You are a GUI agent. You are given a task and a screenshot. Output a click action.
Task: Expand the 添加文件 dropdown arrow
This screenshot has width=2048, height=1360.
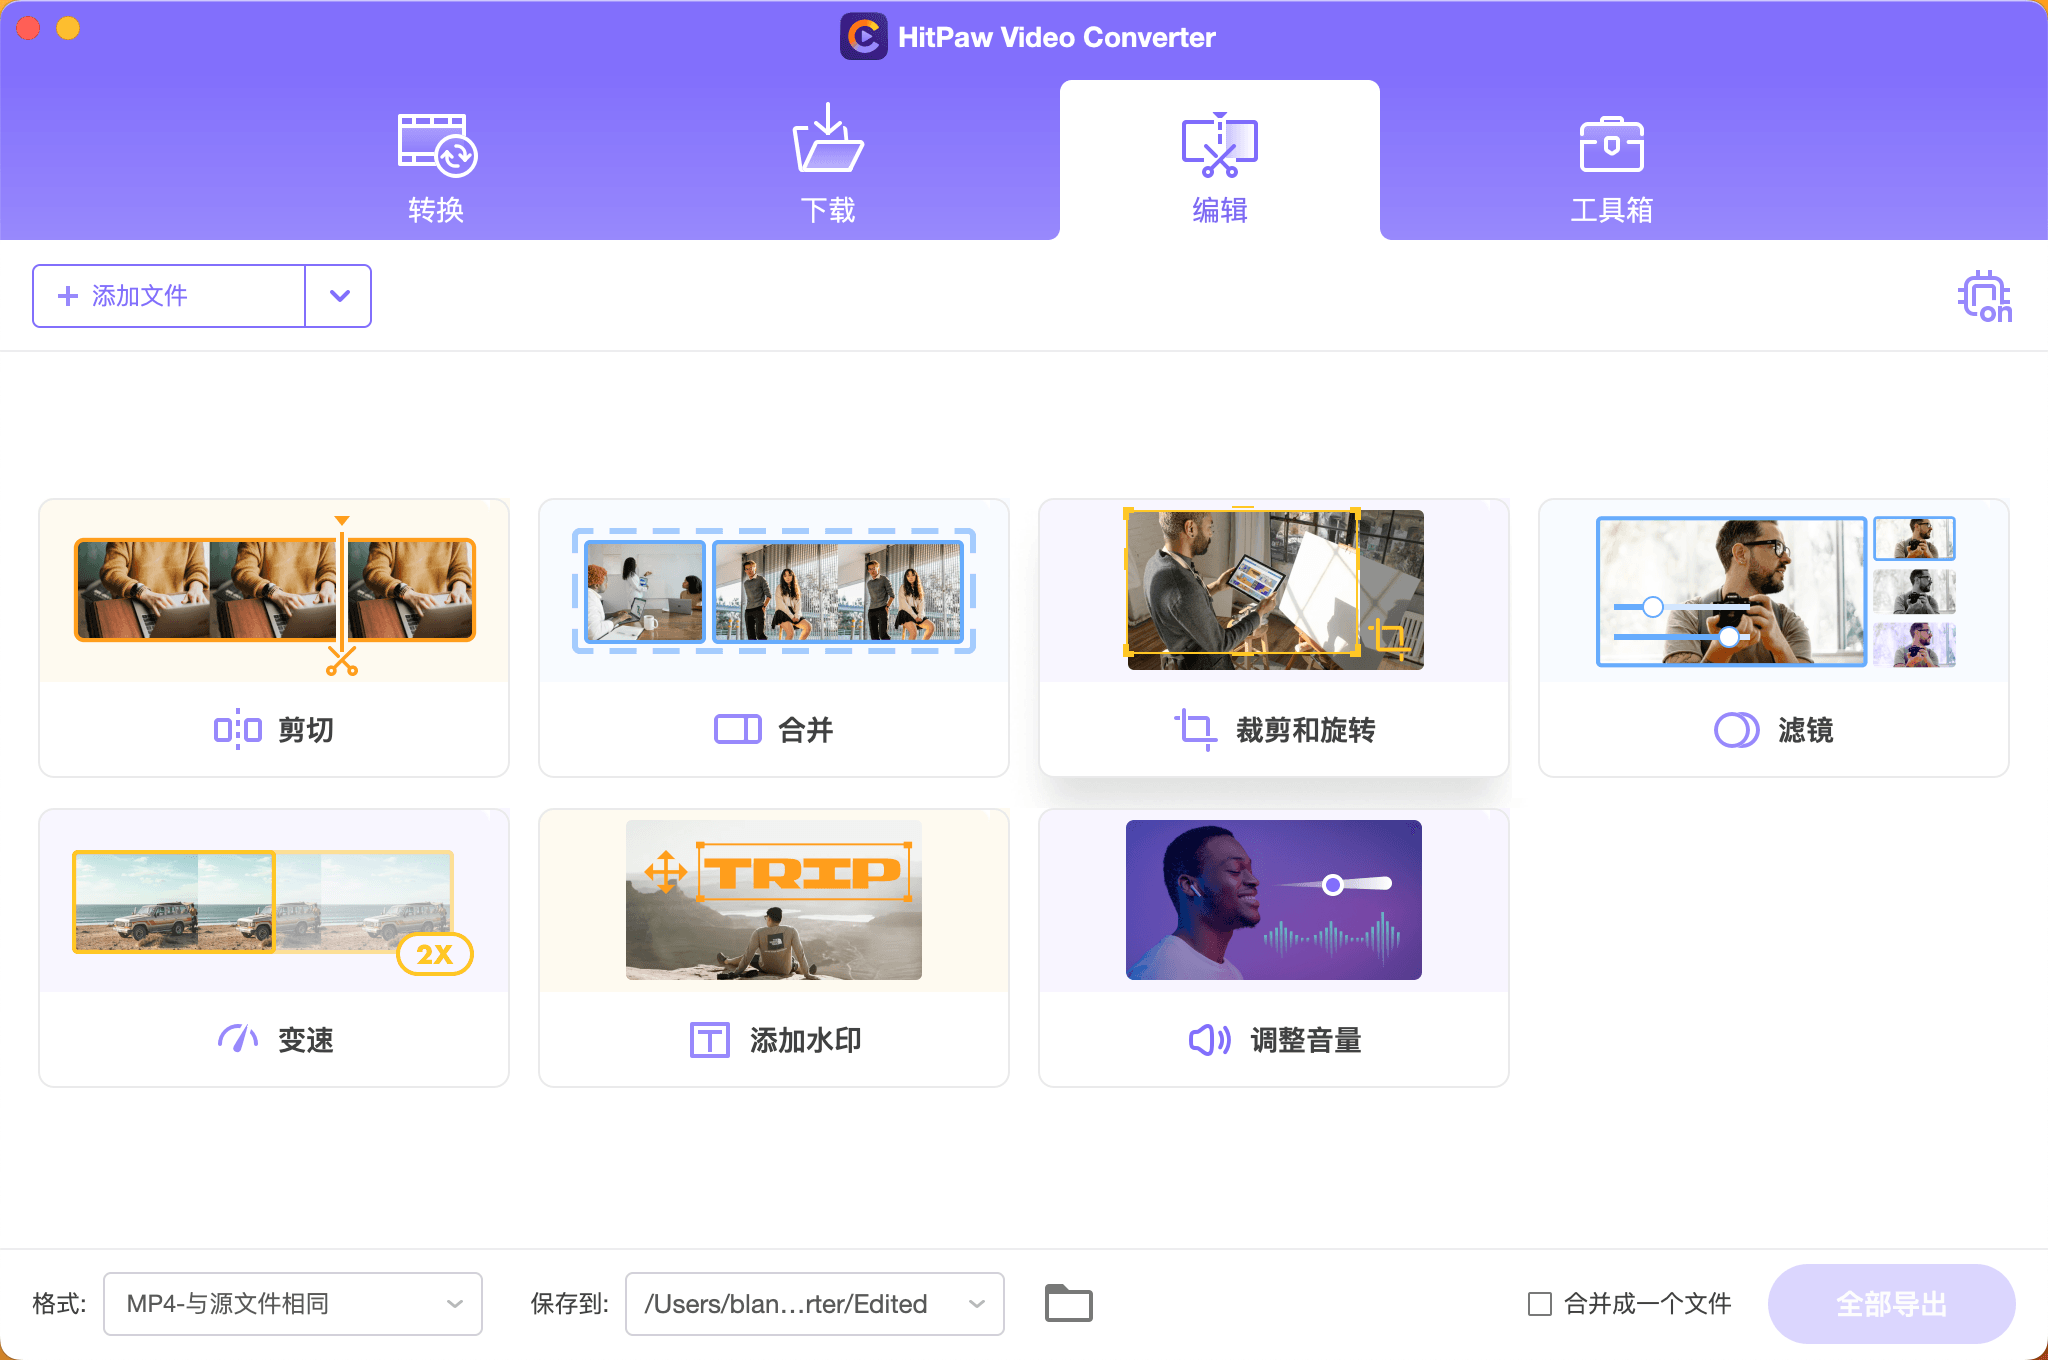[339, 296]
